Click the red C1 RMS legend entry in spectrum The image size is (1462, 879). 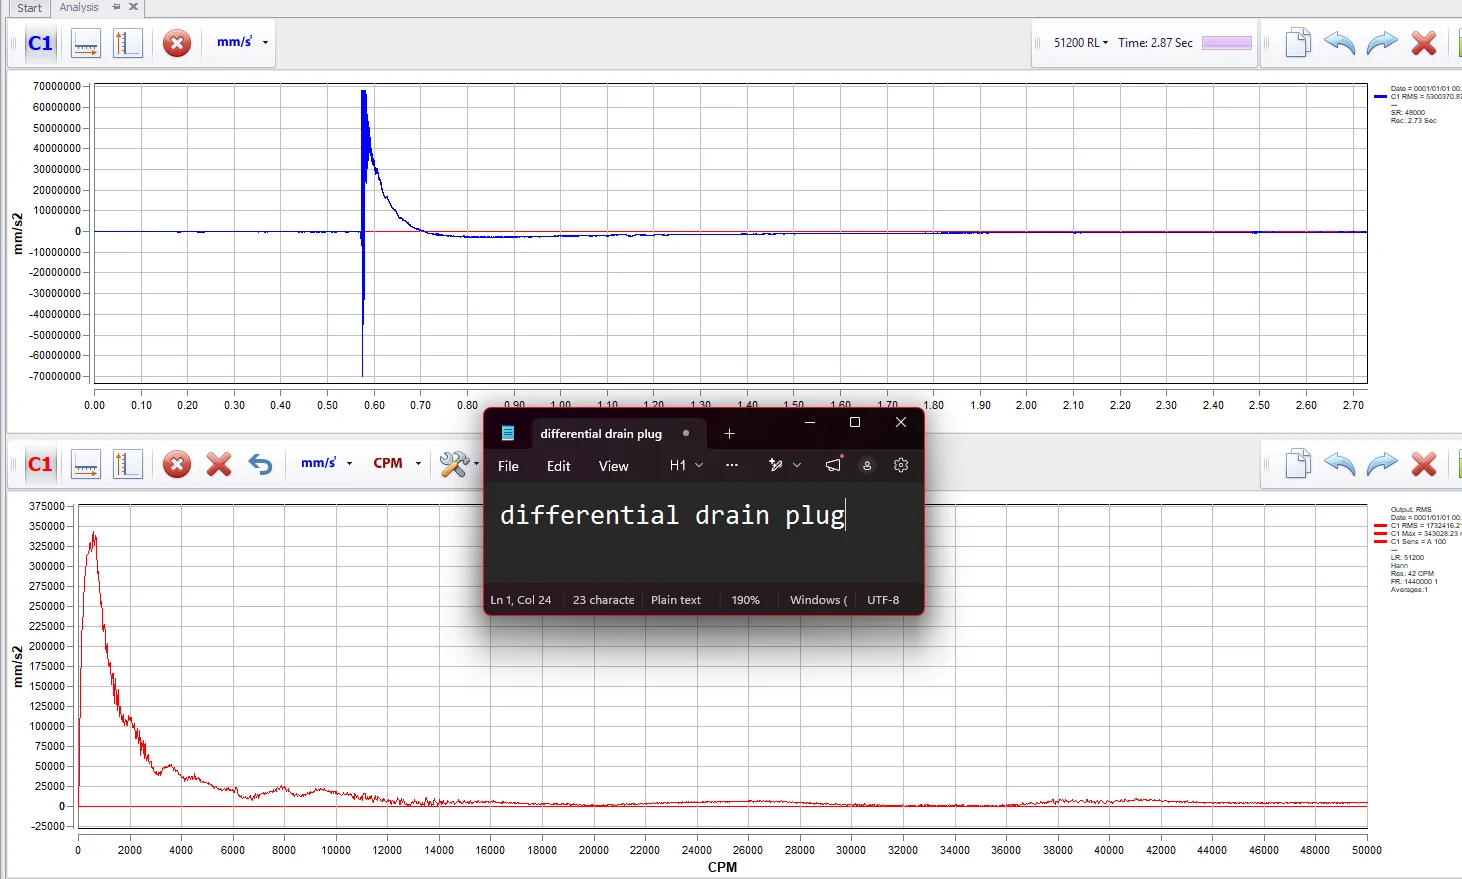pos(1418,525)
